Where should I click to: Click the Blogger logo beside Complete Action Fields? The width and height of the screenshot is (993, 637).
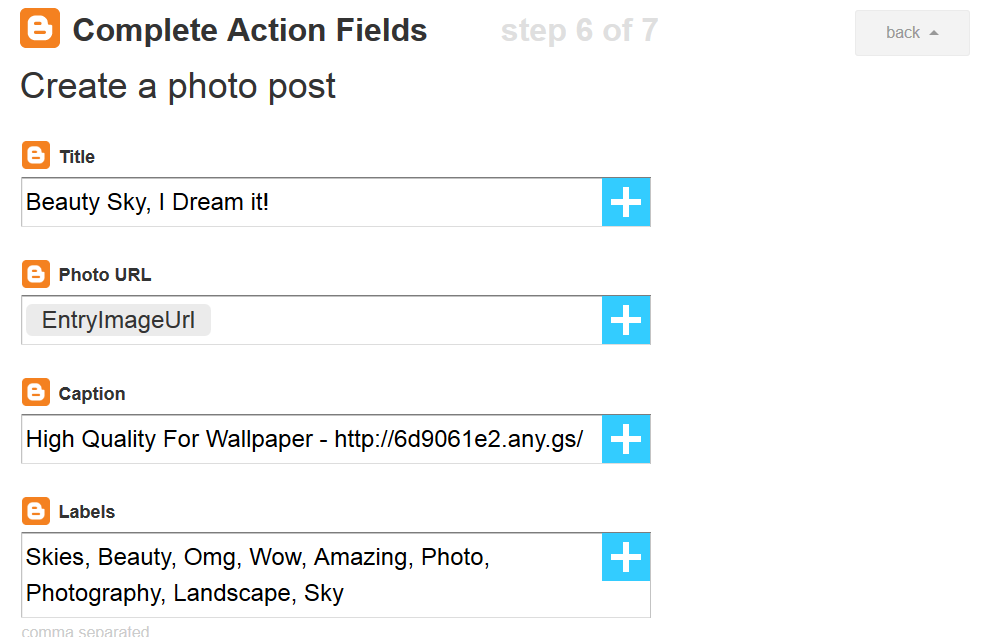tap(40, 28)
